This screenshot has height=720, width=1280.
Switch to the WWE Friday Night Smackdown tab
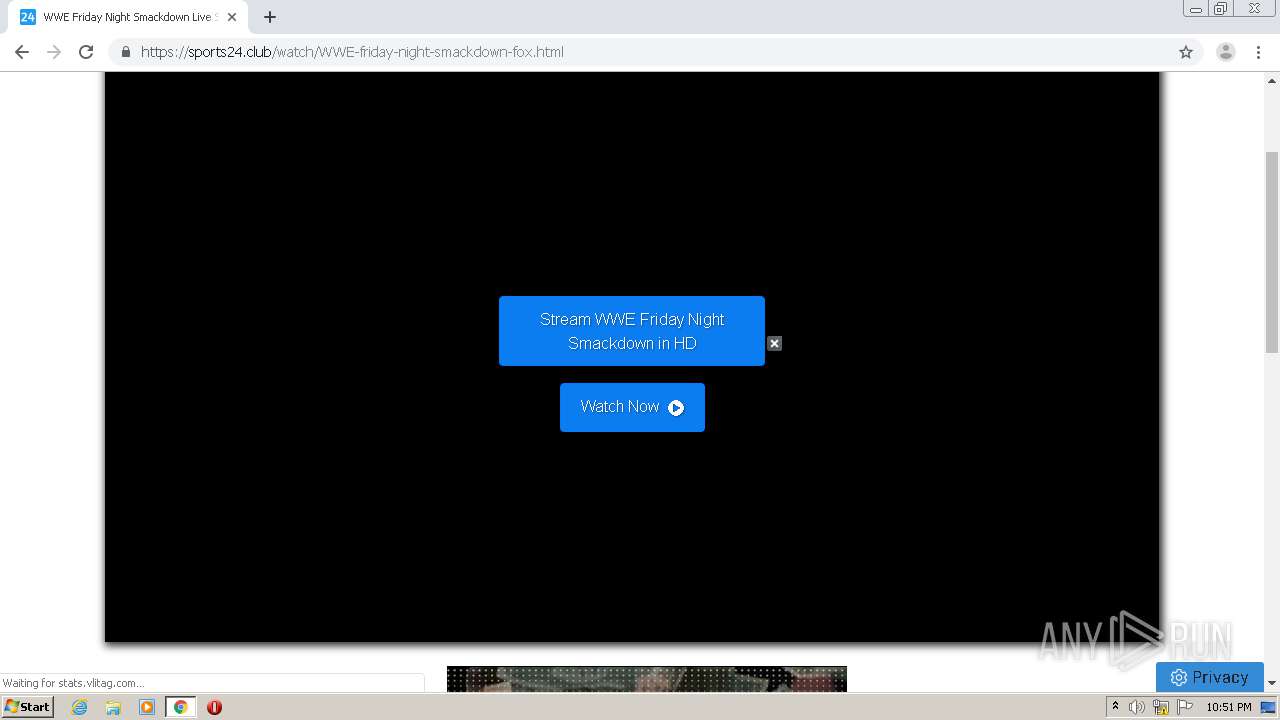128,17
